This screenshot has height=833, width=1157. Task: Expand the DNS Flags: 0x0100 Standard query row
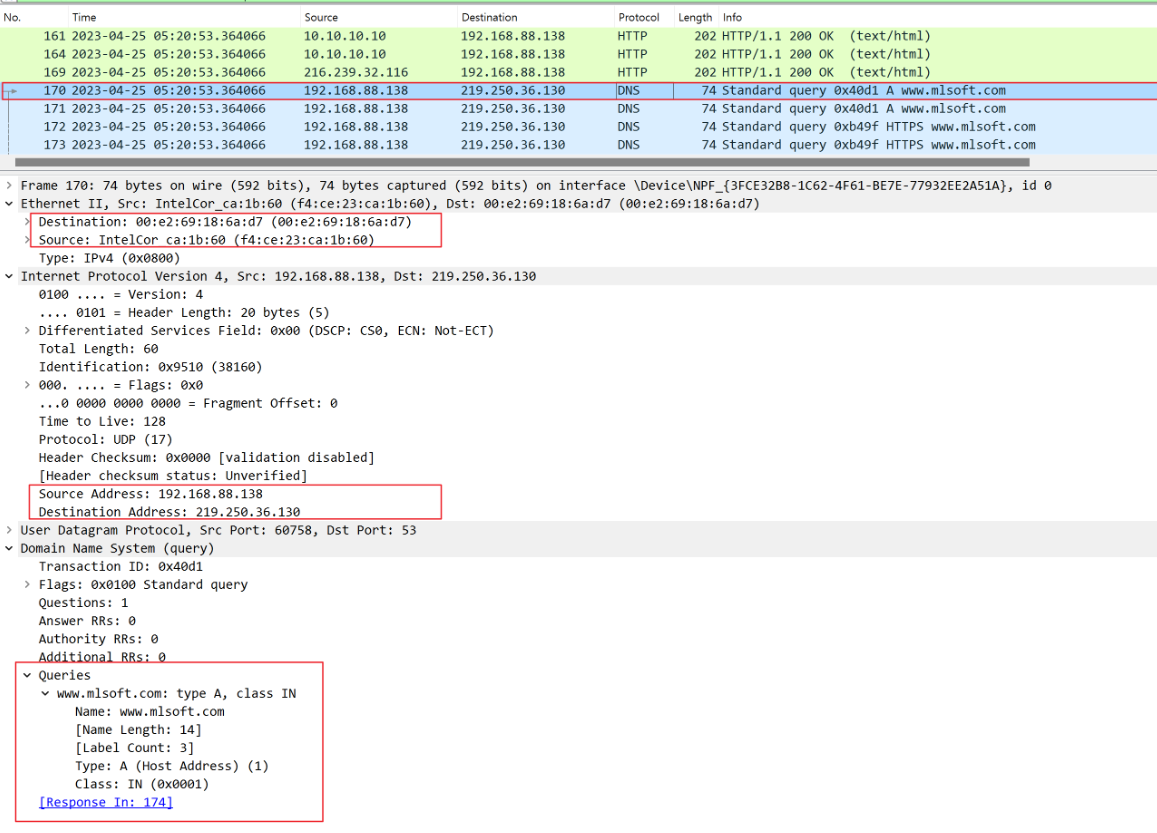pyautogui.click(x=27, y=584)
